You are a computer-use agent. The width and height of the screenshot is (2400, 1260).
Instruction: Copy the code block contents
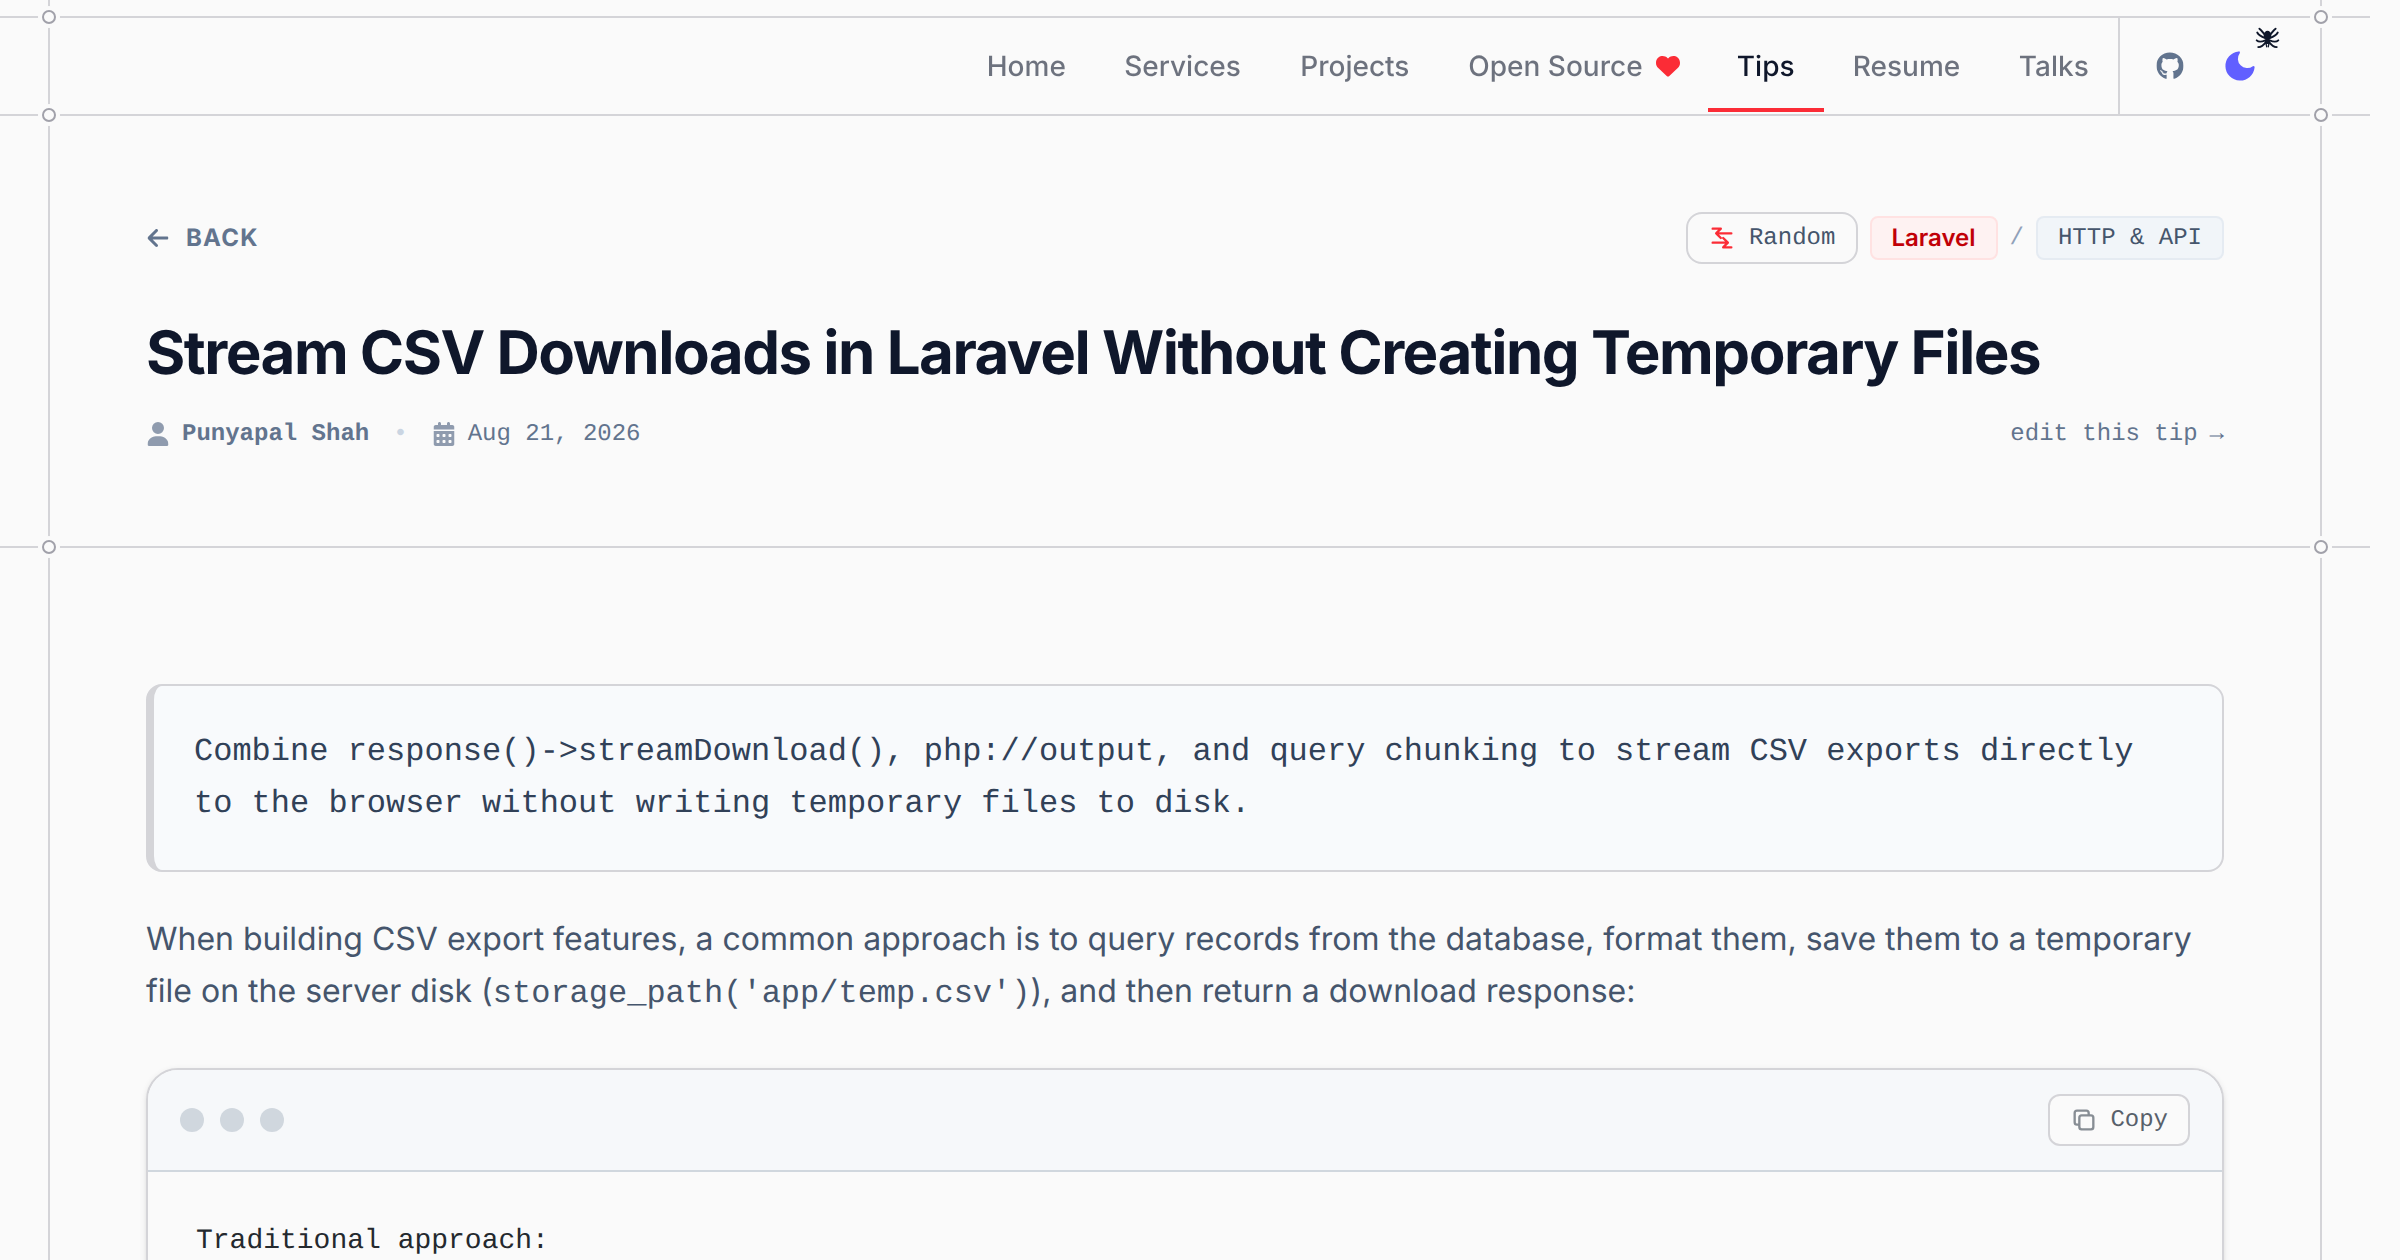(x=2118, y=1120)
